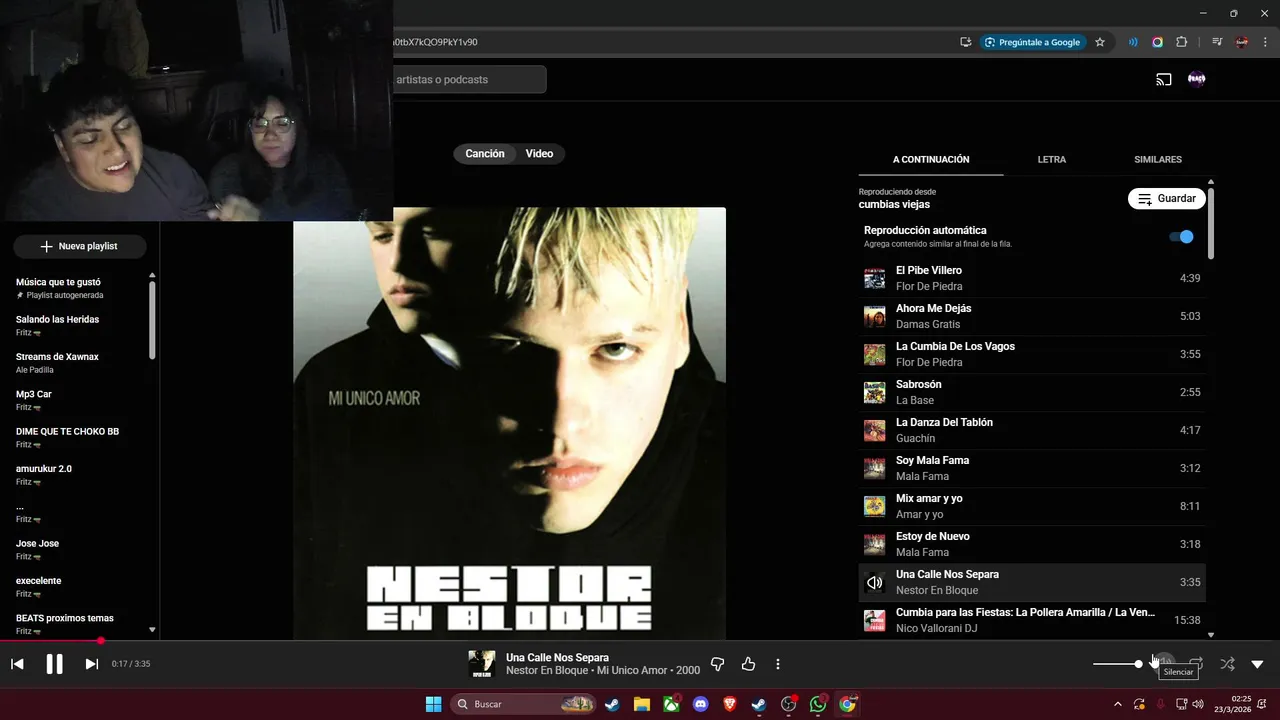Click the artistas o podcasts search box
The width and height of the screenshot is (1280, 720).
pos(468,80)
